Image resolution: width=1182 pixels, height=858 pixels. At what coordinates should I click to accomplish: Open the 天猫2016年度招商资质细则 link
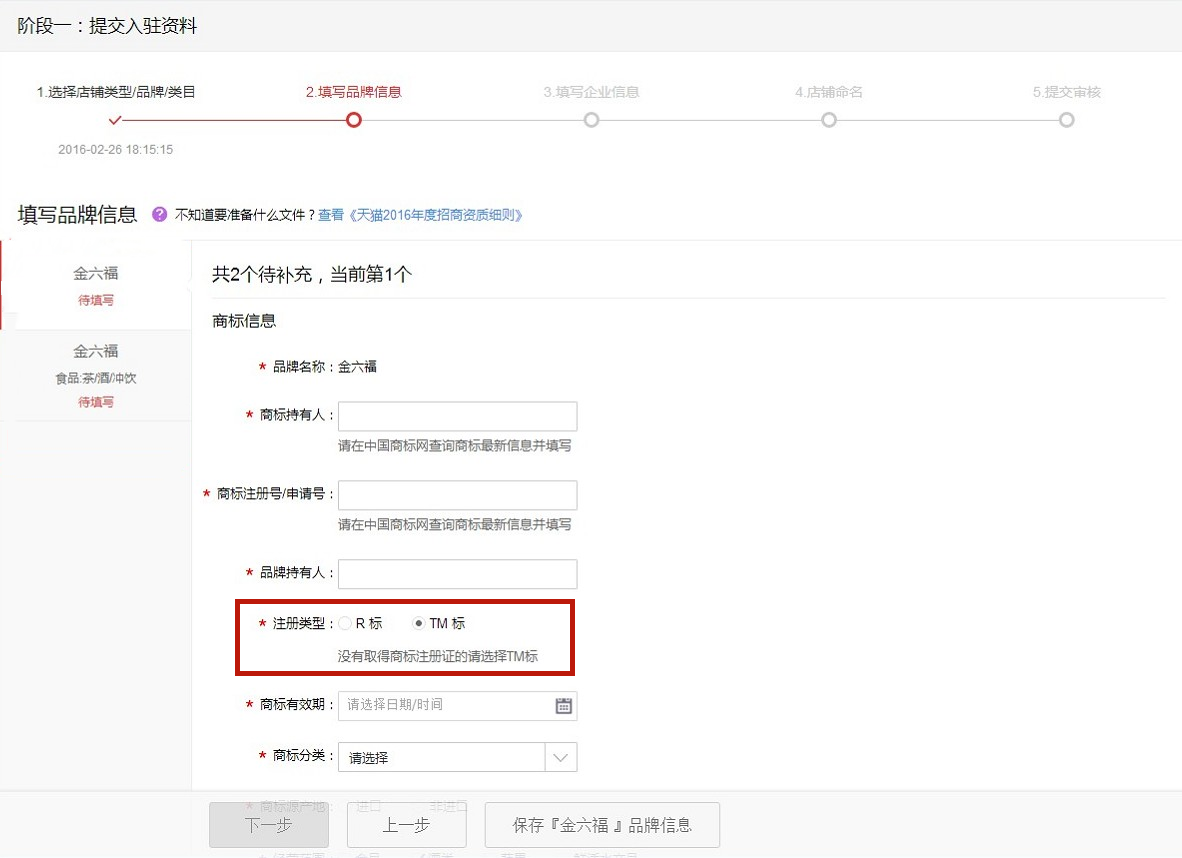(440, 214)
